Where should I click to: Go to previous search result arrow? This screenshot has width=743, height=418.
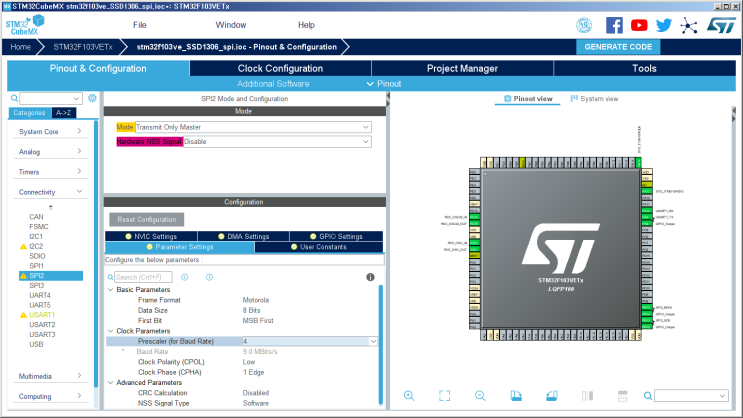[185, 277]
